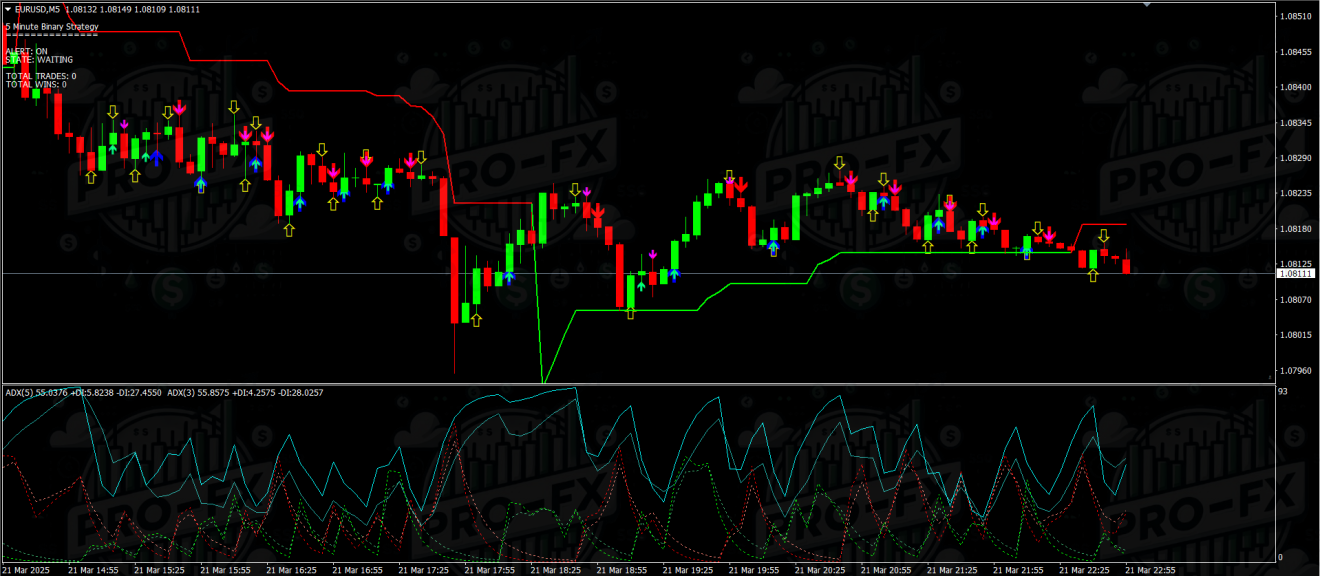
Task: Select the blue buy arrow below the 17:55 candles
Action: pyautogui.click(x=509, y=277)
